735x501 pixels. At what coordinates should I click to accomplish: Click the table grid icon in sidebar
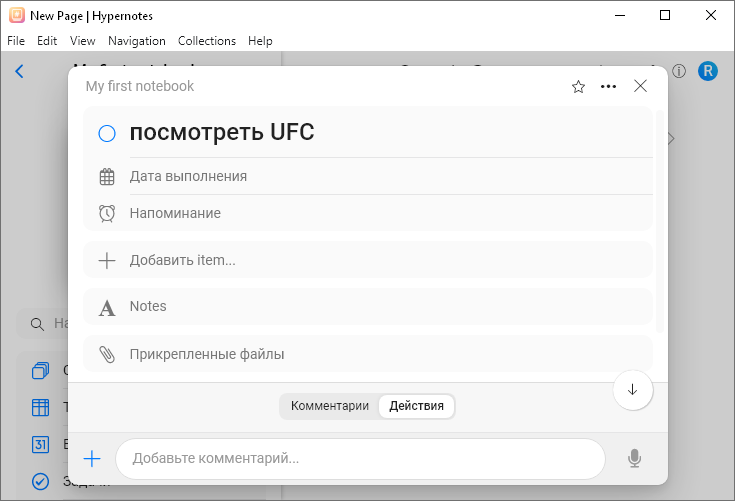click(x=40, y=407)
